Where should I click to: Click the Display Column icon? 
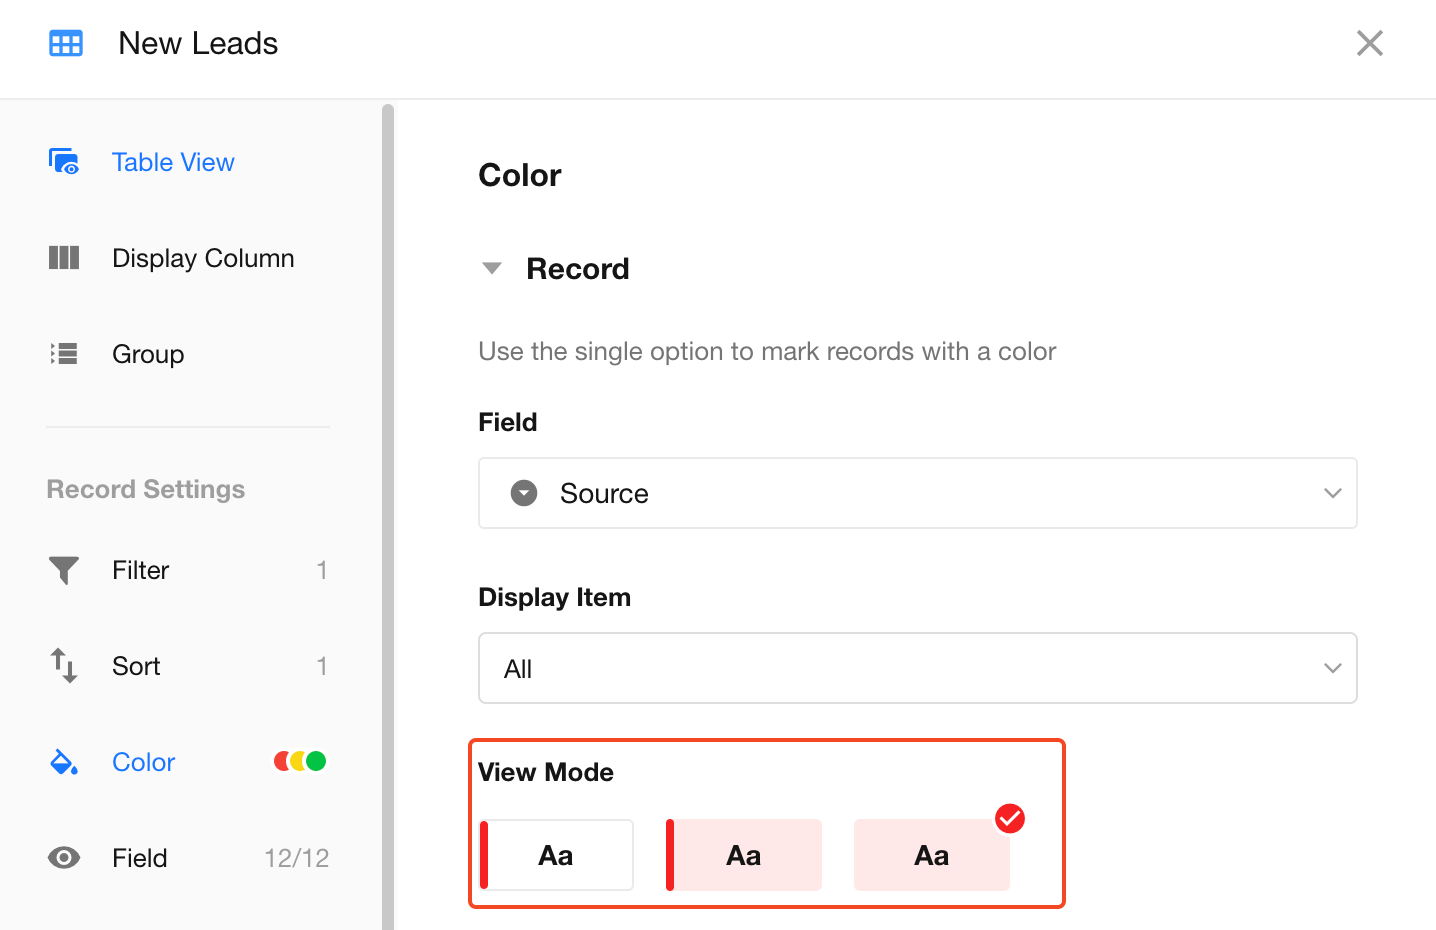pyautogui.click(x=64, y=258)
